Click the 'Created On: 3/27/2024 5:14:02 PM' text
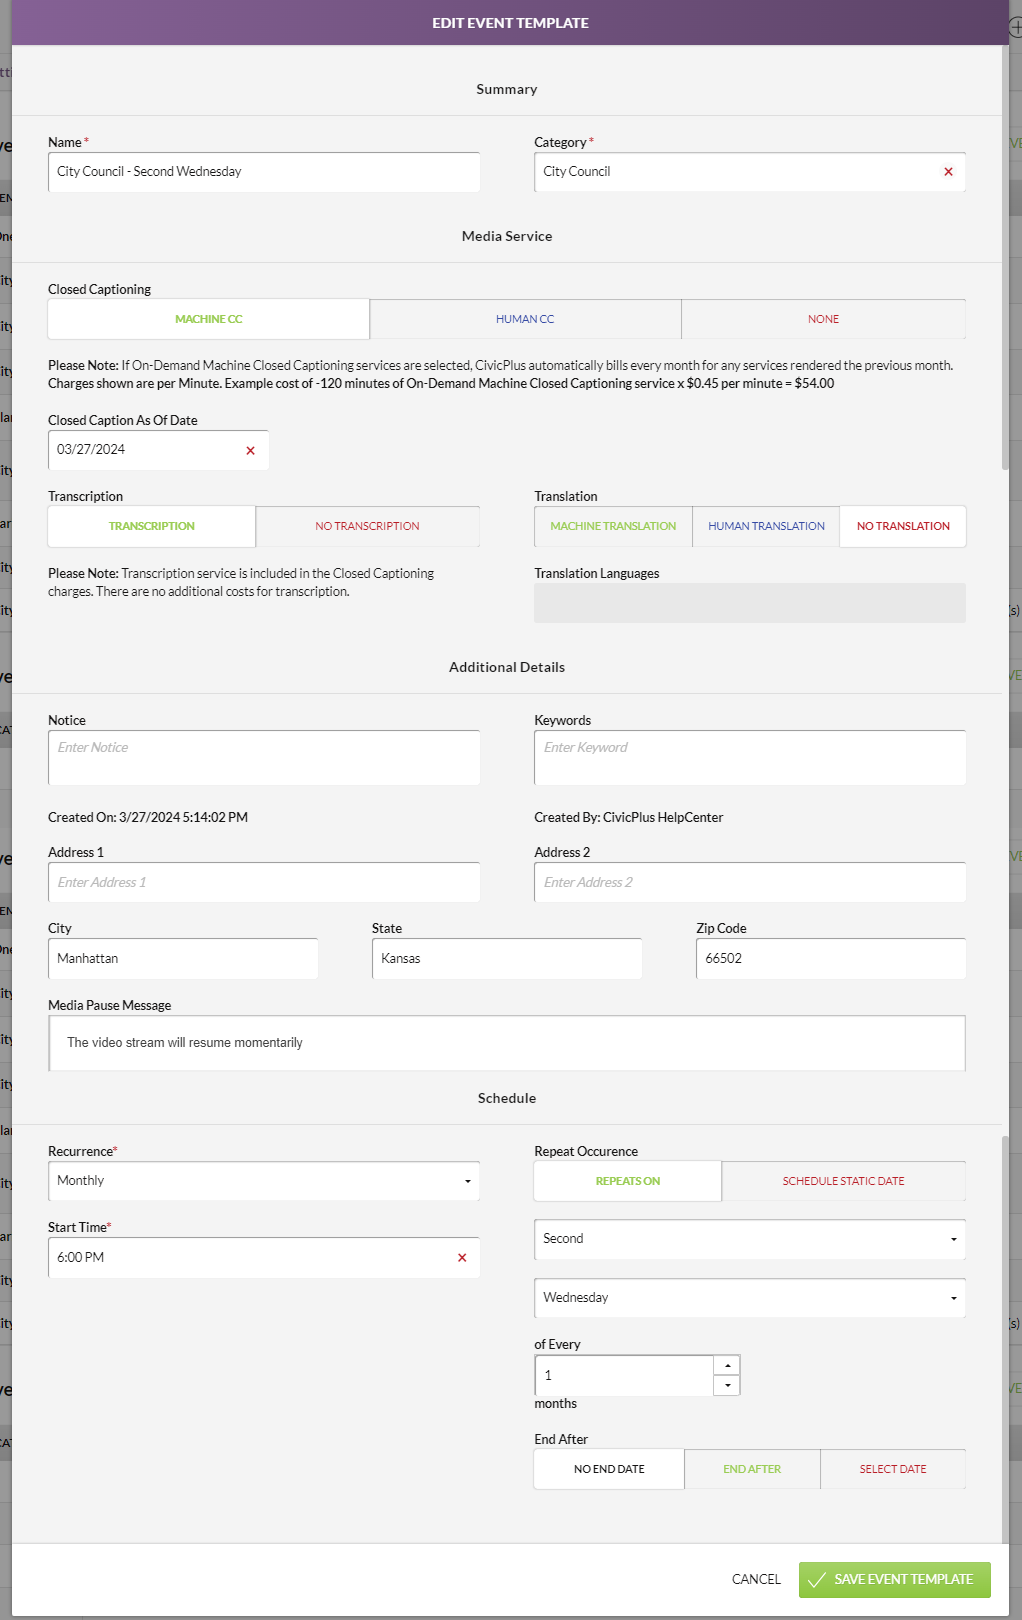The height and width of the screenshot is (1620, 1022). [148, 817]
